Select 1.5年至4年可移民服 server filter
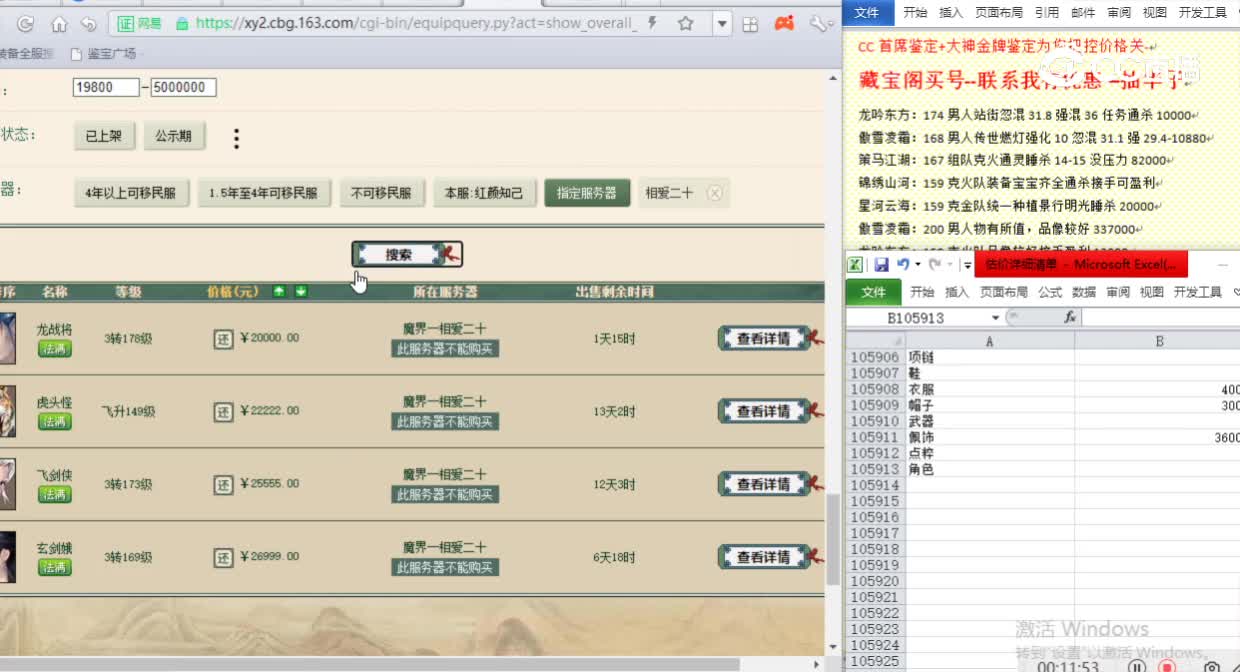Screen dimensions: 1240x672 [x=263, y=193]
